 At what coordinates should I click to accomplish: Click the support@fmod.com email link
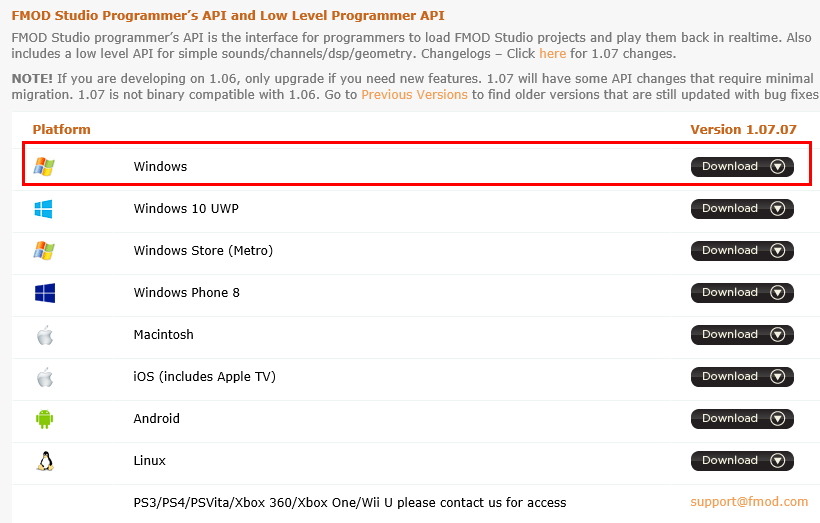pyautogui.click(x=749, y=502)
